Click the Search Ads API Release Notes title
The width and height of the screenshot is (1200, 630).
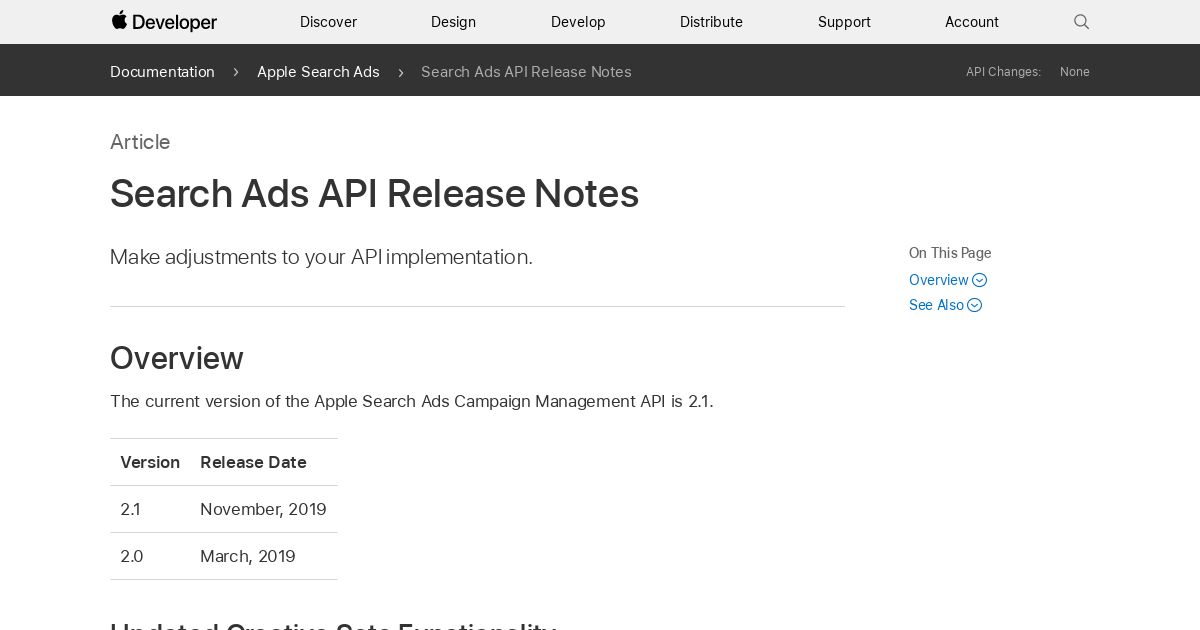tap(374, 194)
